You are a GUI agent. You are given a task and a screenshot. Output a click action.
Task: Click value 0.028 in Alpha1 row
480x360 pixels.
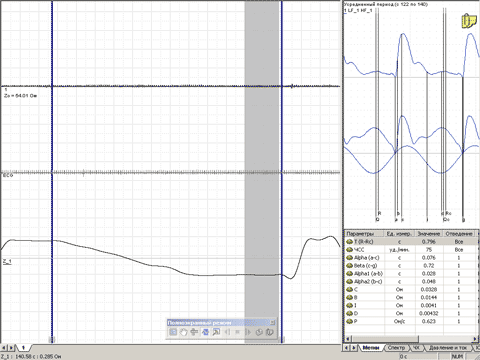point(429,274)
